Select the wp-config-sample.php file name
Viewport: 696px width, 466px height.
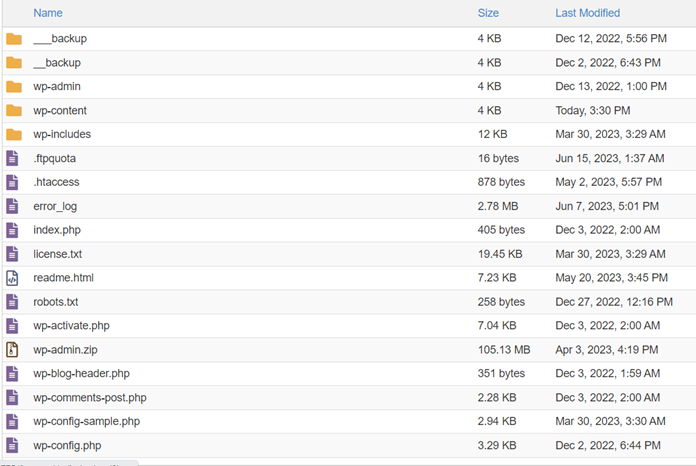[x=87, y=422]
